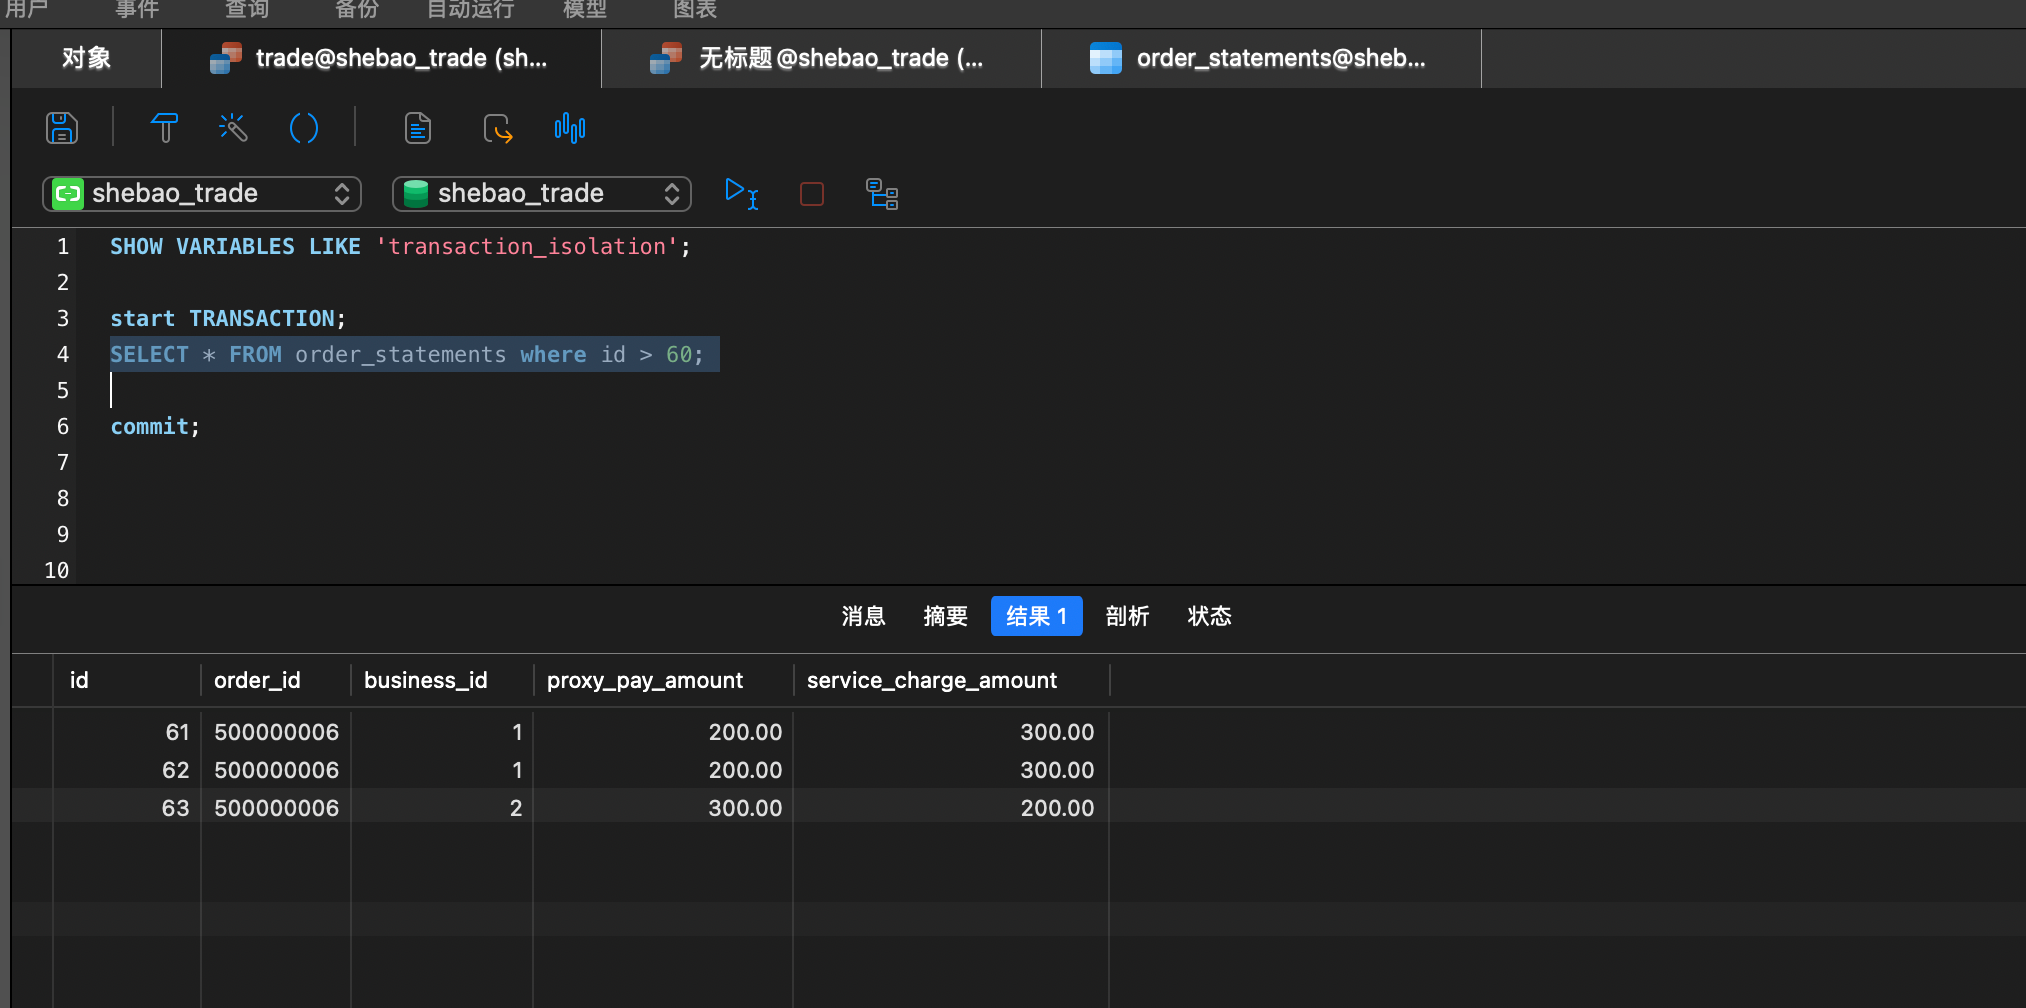Click the chart bars icon
The width and height of the screenshot is (2026, 1008).
570,128
